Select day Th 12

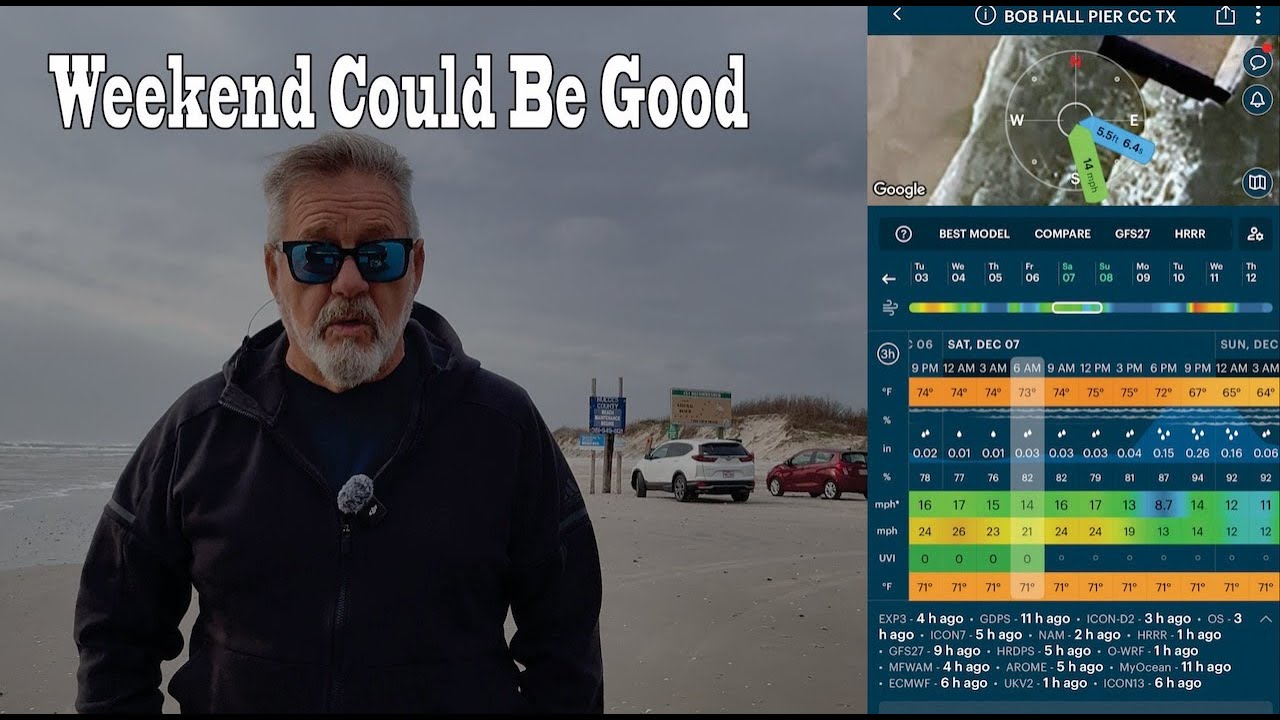[1251, 273]
